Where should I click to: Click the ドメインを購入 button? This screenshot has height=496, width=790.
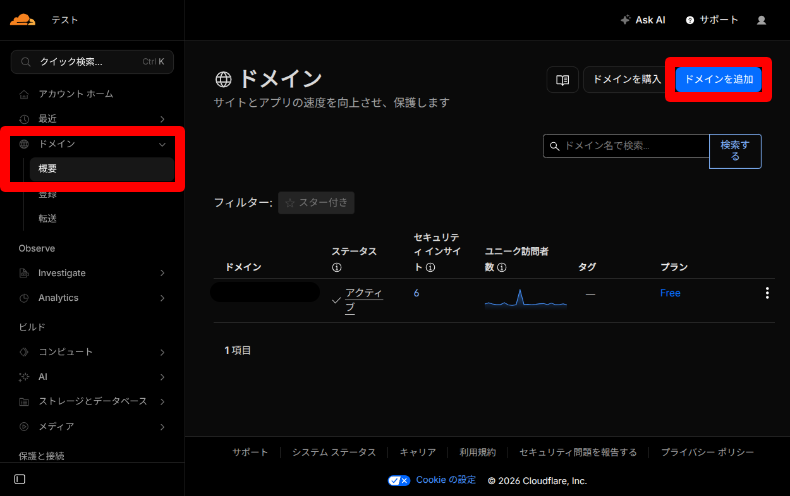tap(627, 79)
